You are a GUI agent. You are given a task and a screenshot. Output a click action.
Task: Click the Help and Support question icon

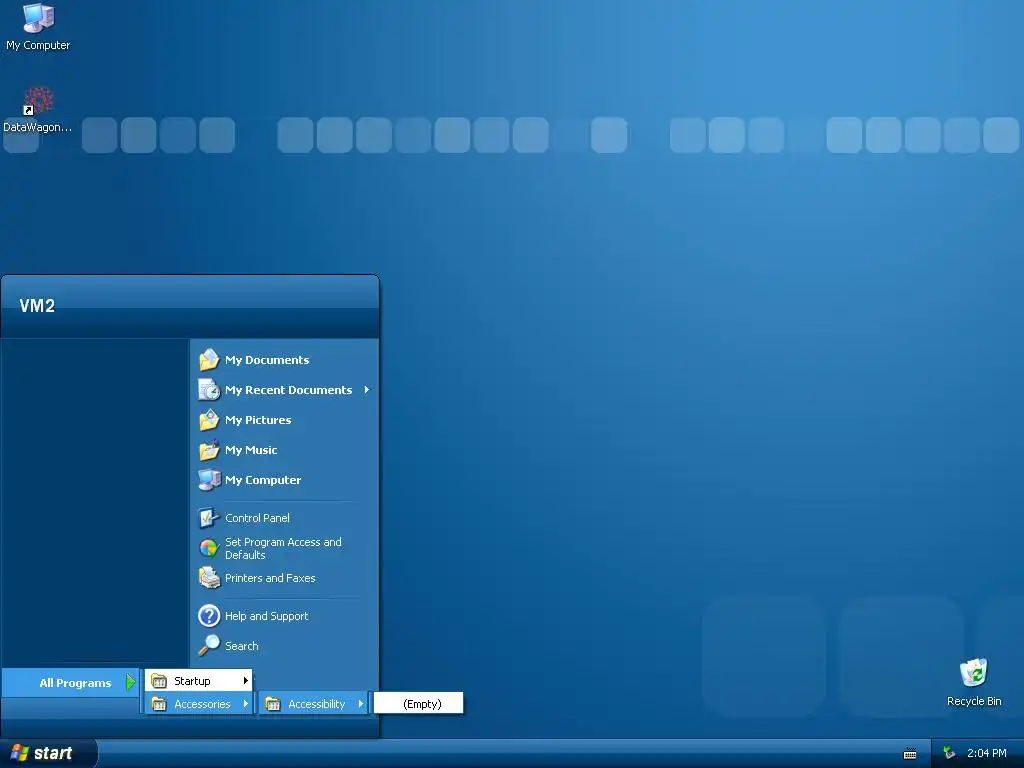(x=209, y=616)
